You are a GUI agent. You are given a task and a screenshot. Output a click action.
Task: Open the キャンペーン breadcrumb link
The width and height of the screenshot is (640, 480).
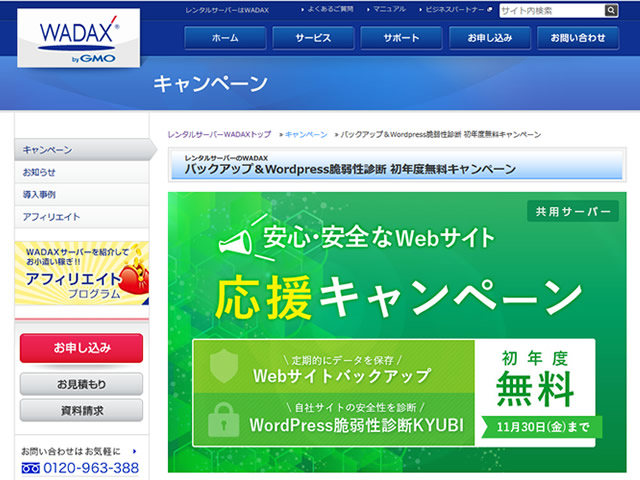(306, 134)
